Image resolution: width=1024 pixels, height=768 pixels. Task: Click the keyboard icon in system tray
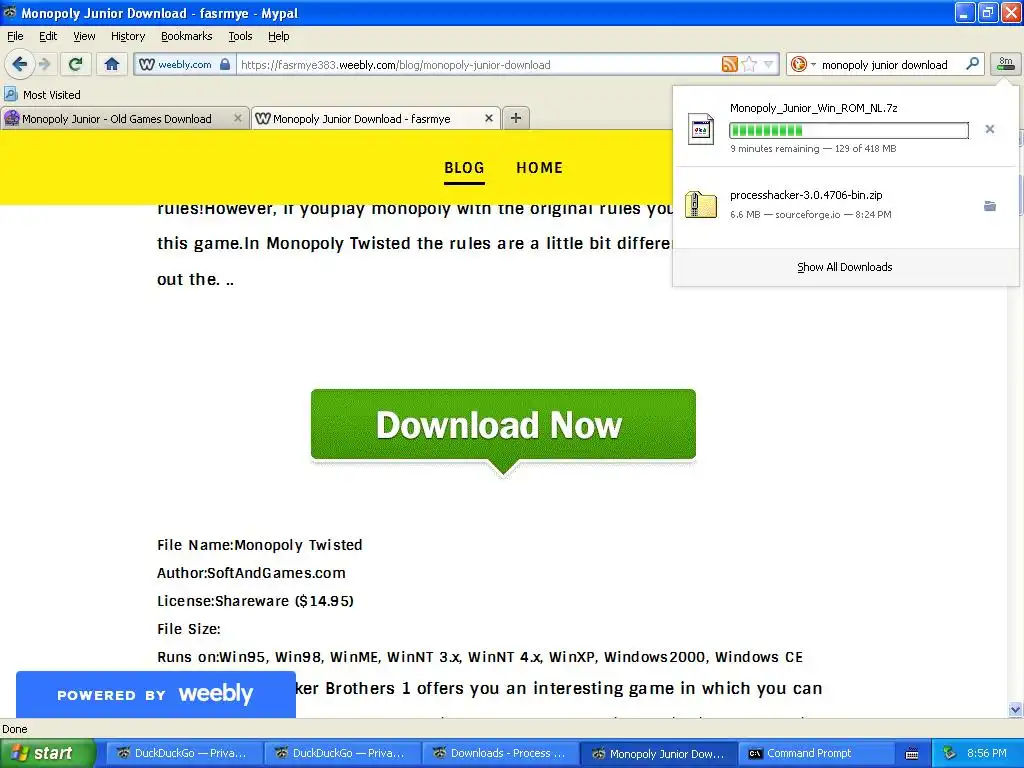(x=912, y=754)
